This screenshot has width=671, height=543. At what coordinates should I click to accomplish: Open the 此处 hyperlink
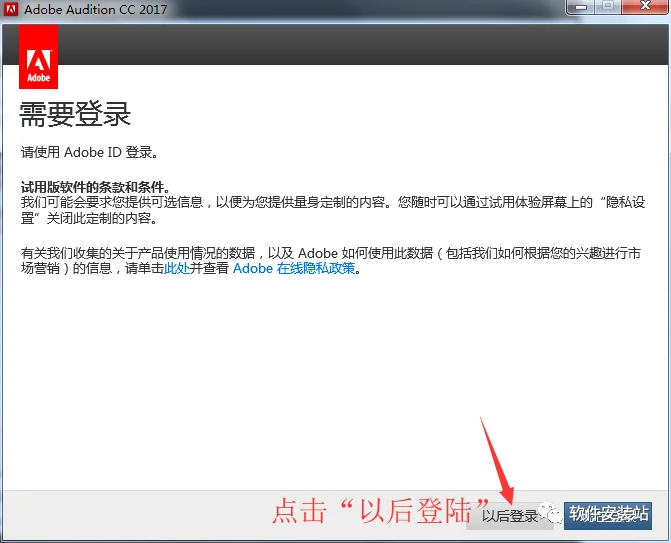click(177, 268)
